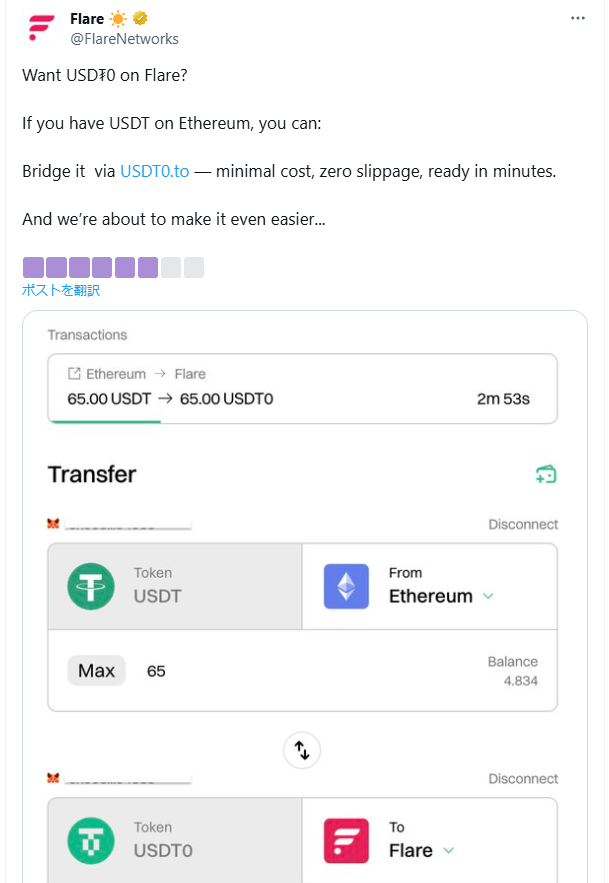This screenshot has width=609, height=883.
Task: Open the Flare profile avatar
Action: coord(41,28)
